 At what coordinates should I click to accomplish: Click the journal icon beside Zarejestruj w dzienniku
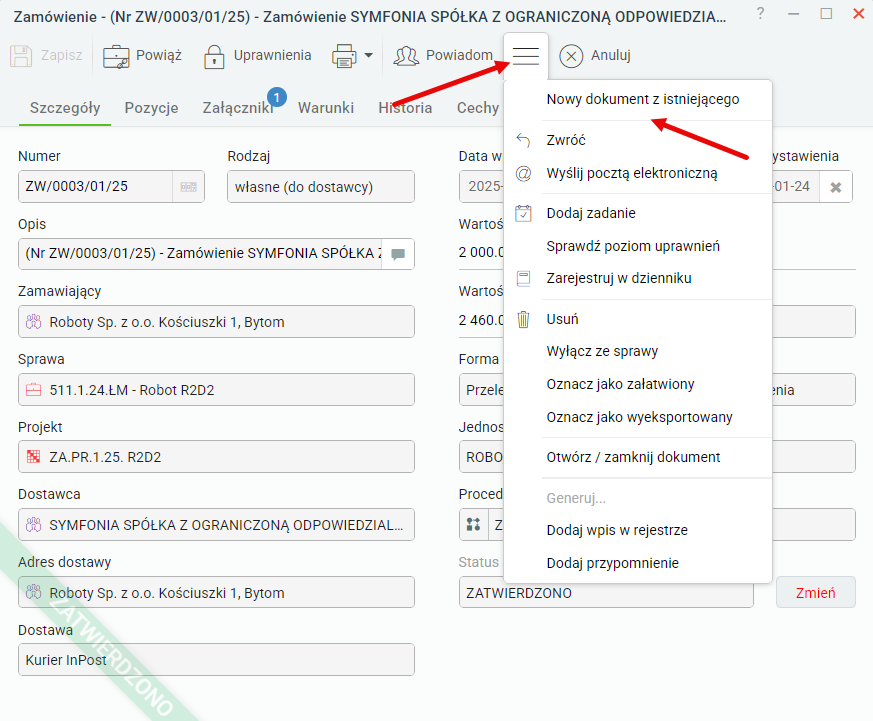point(523,278)
